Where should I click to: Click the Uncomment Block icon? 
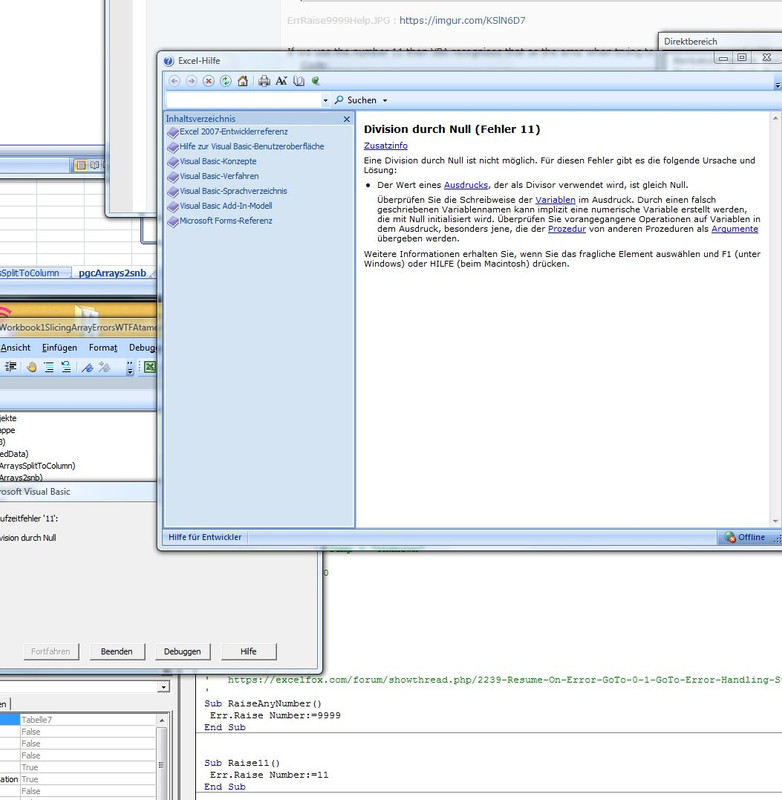coord(66,367)
